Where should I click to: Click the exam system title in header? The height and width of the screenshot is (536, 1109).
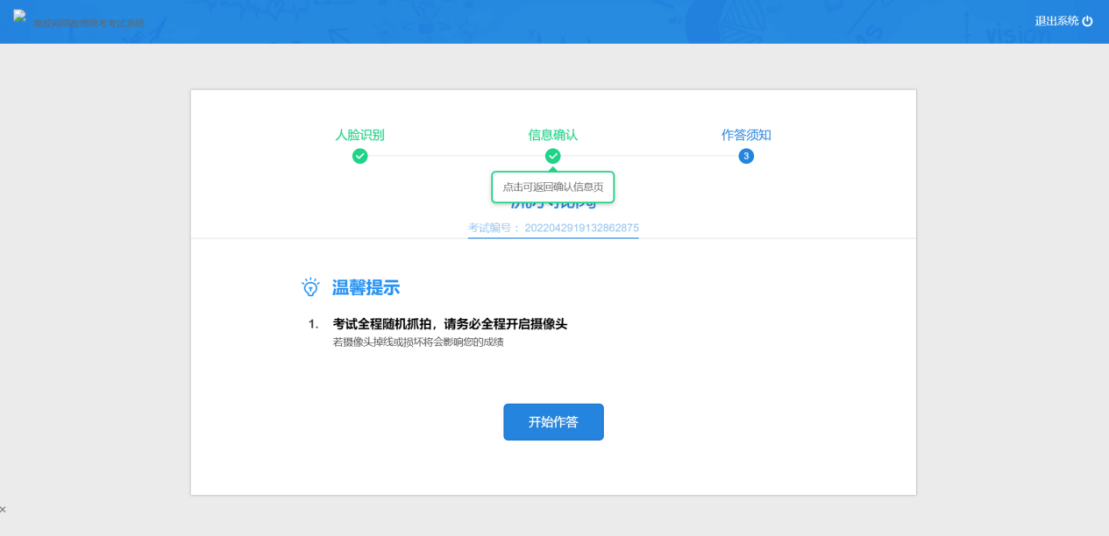click(88, 22)
